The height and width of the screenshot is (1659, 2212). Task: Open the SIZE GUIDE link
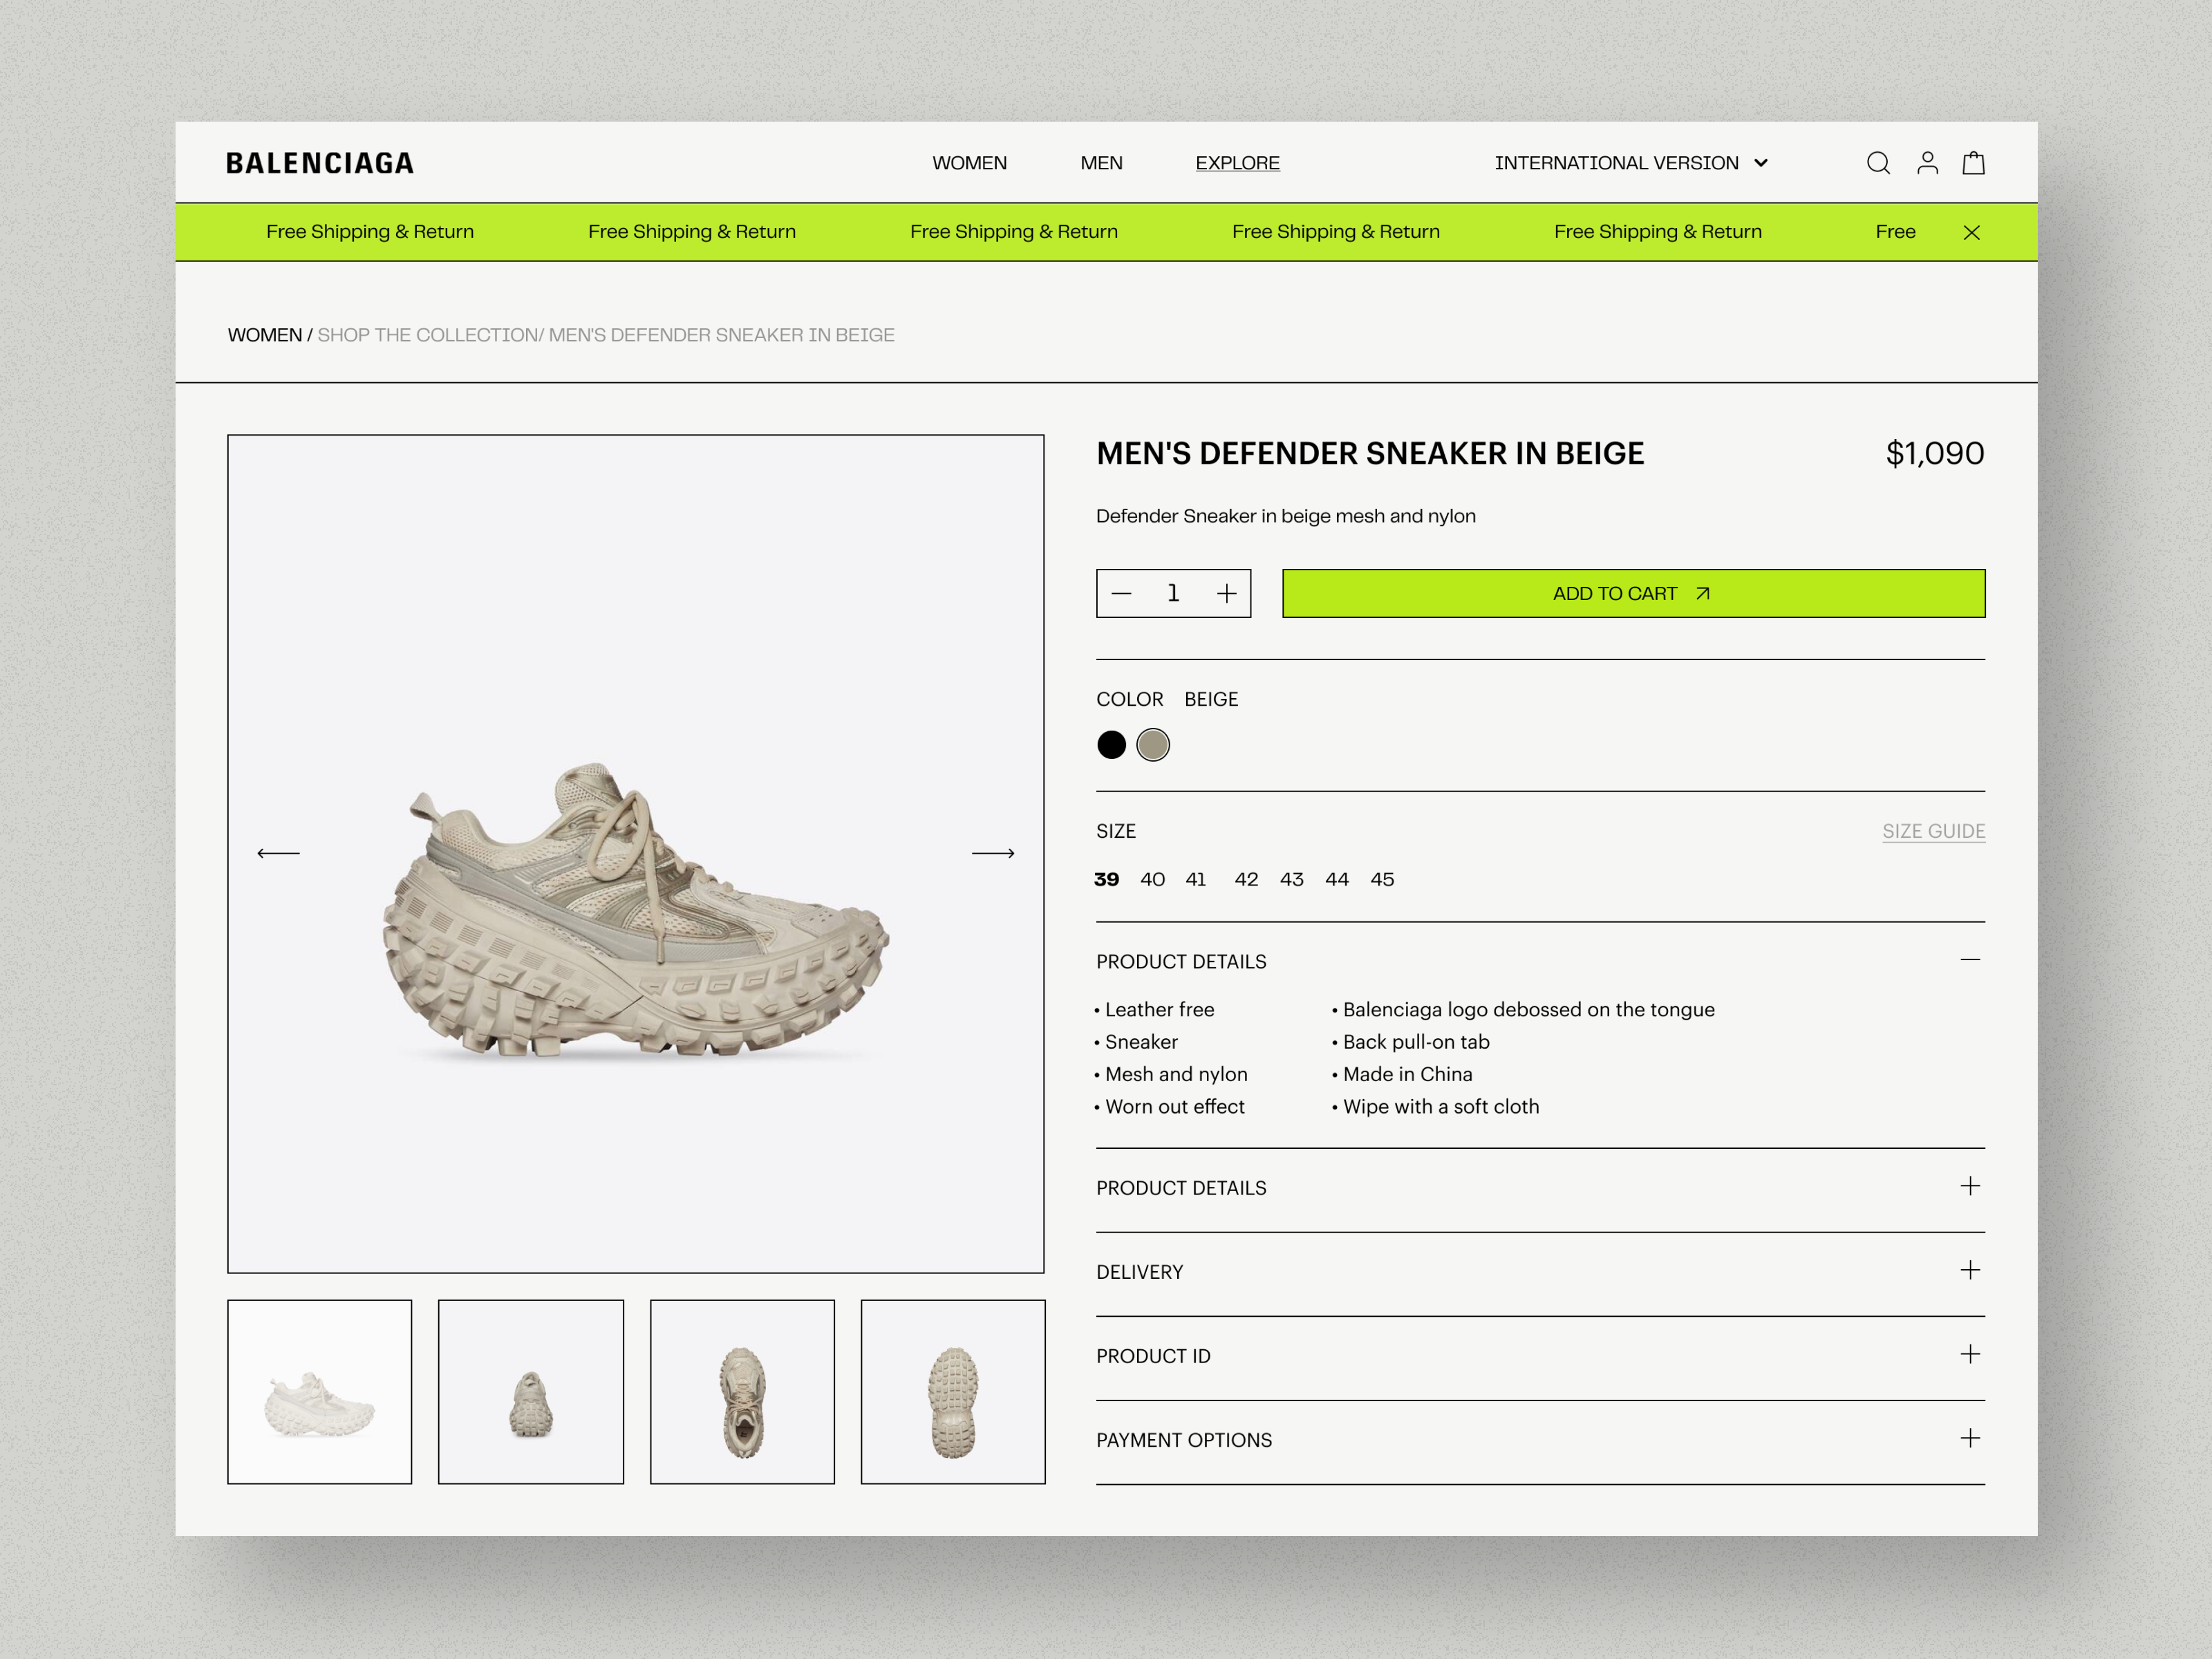coord(1933,831)
